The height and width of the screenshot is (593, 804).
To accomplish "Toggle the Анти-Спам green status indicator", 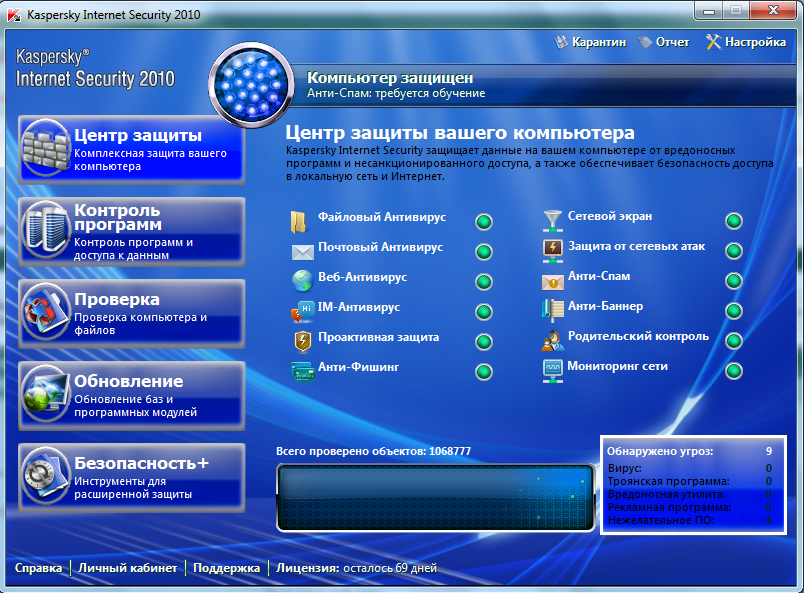I will click(734, 281).
